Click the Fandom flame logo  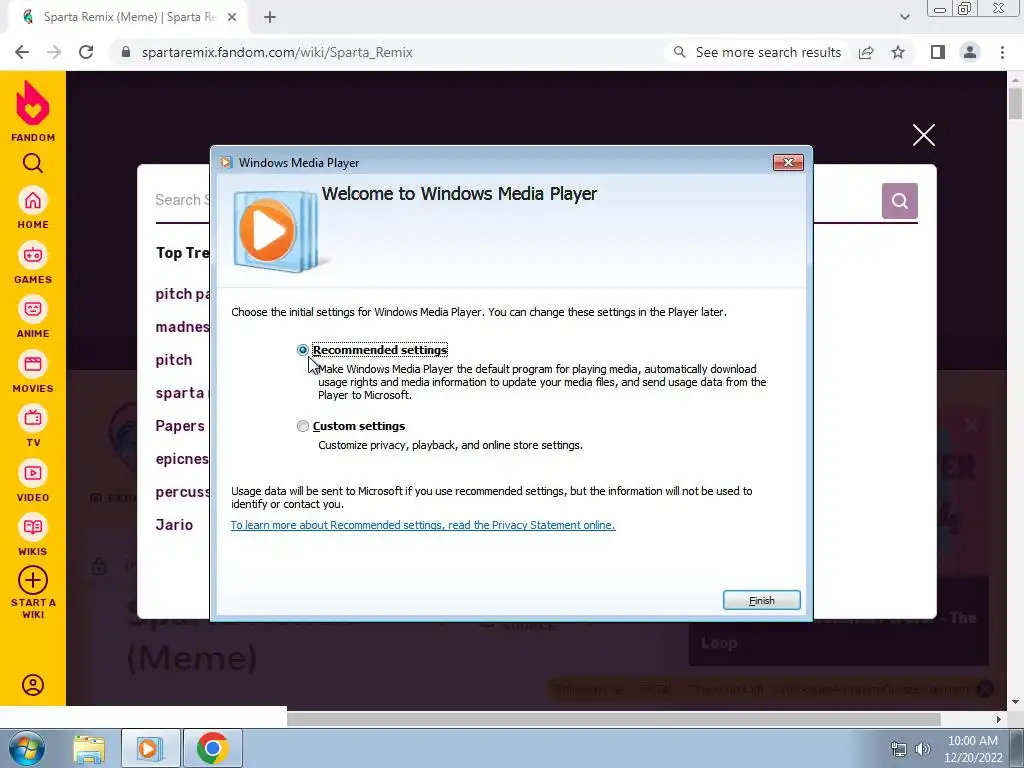pyautogui.click(x=33, y=103)
